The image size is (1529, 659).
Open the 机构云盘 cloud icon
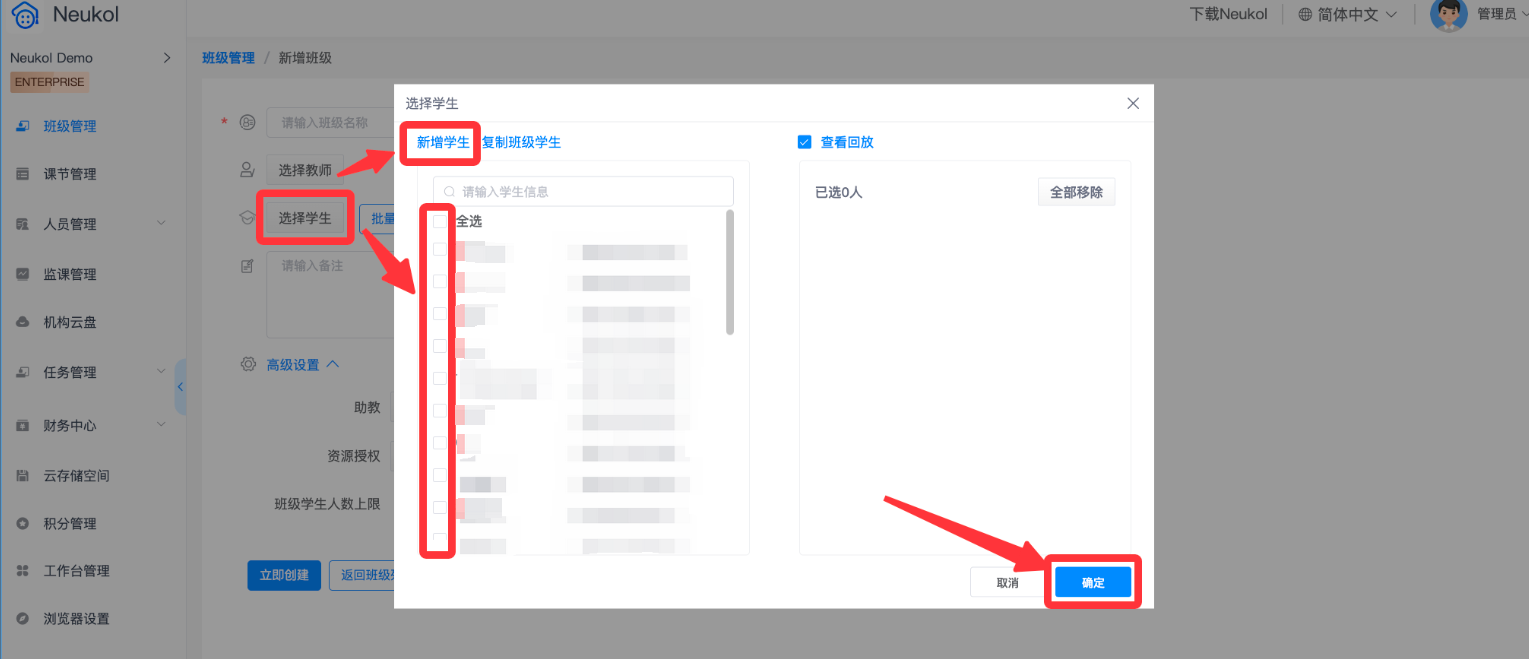point(22,322)
